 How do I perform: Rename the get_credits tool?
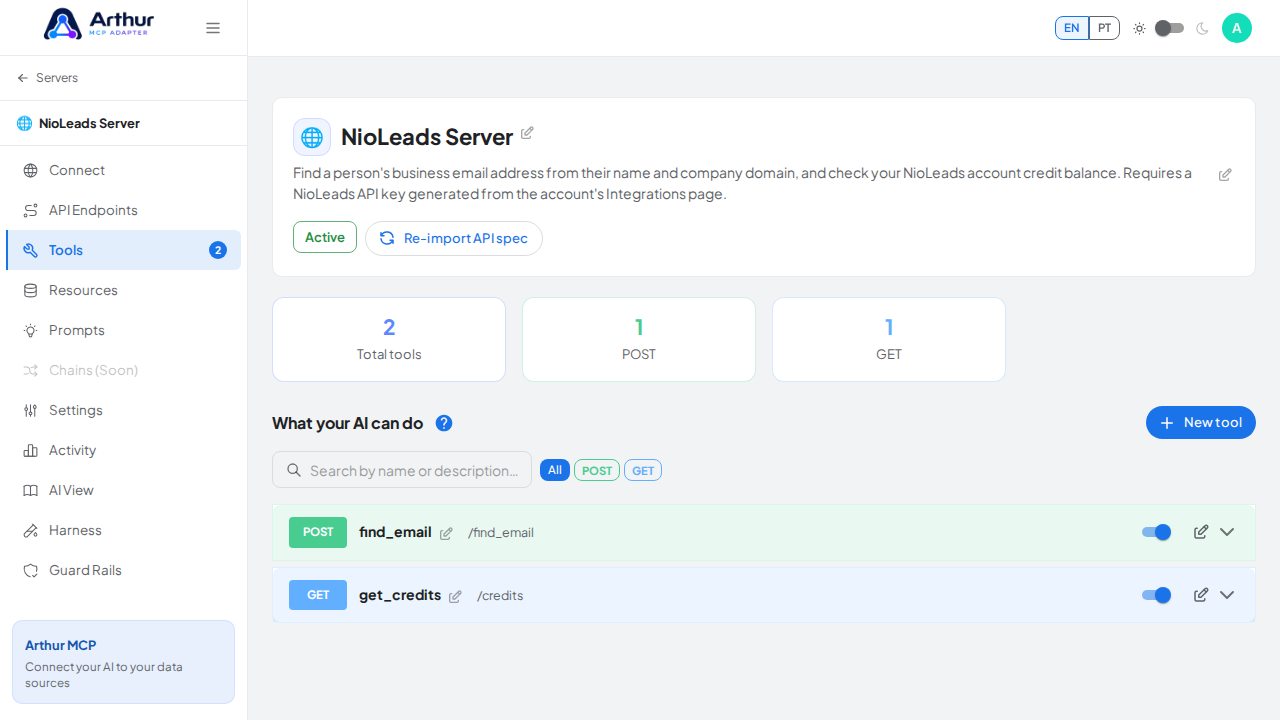(455, 597)
